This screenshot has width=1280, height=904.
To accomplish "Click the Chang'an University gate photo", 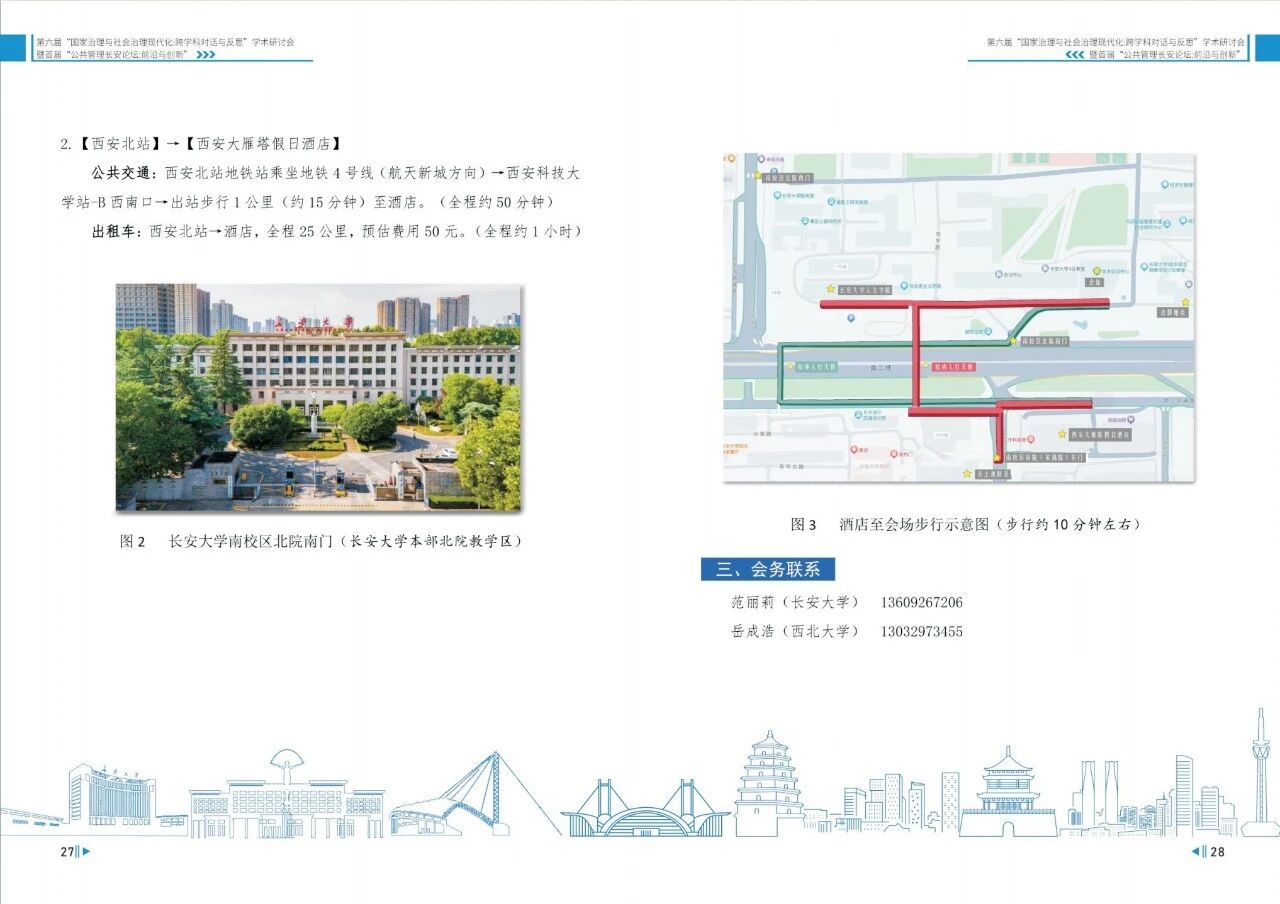I will (318, 396).
